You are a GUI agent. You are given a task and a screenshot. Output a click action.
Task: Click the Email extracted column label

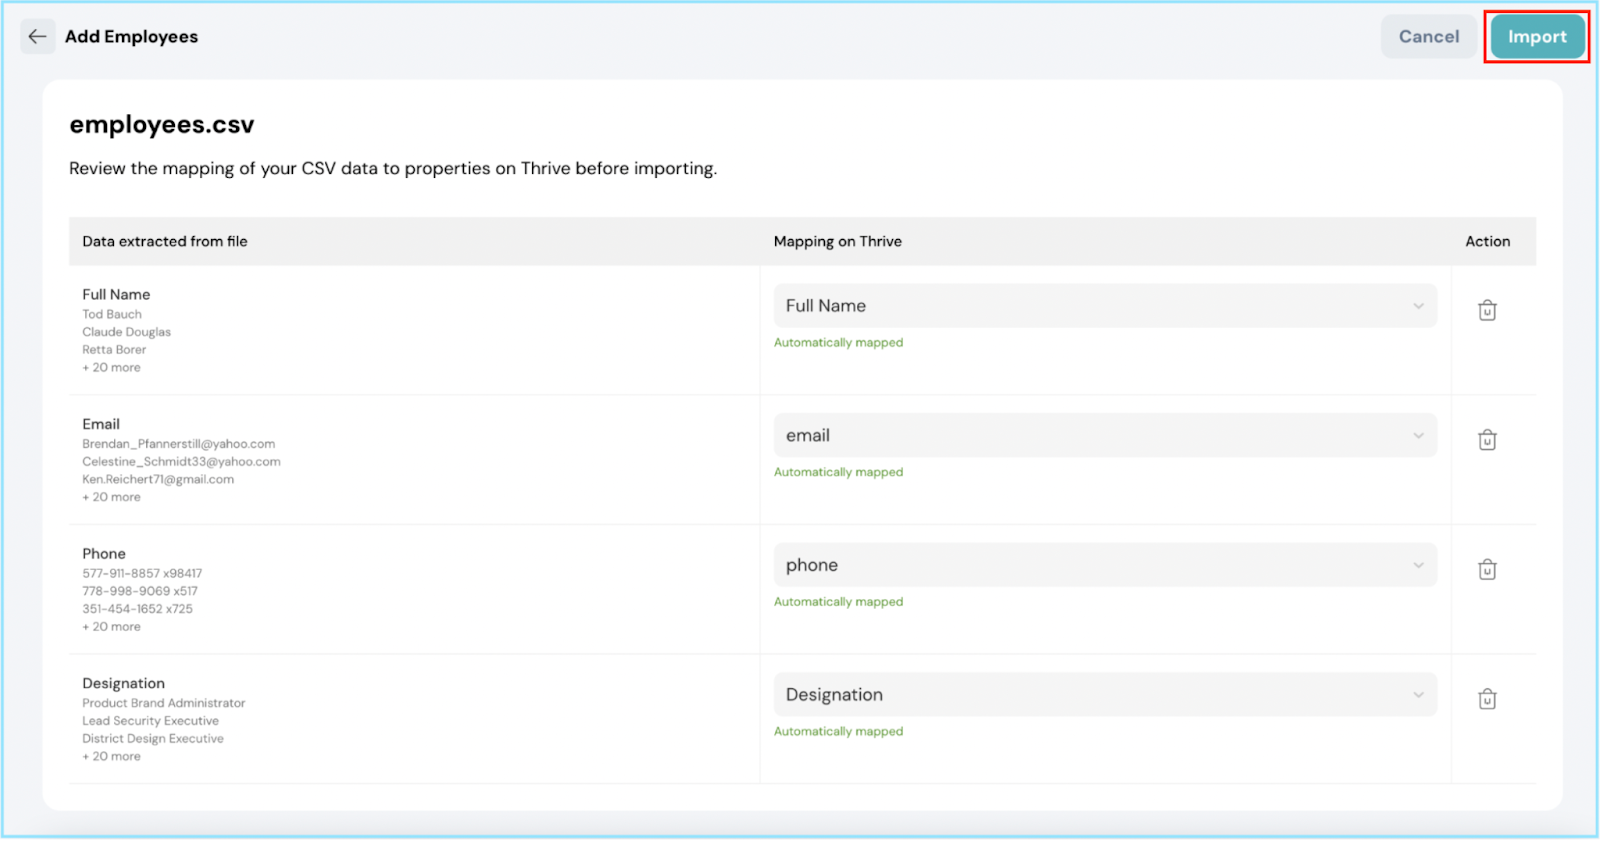tap(101, 425)
